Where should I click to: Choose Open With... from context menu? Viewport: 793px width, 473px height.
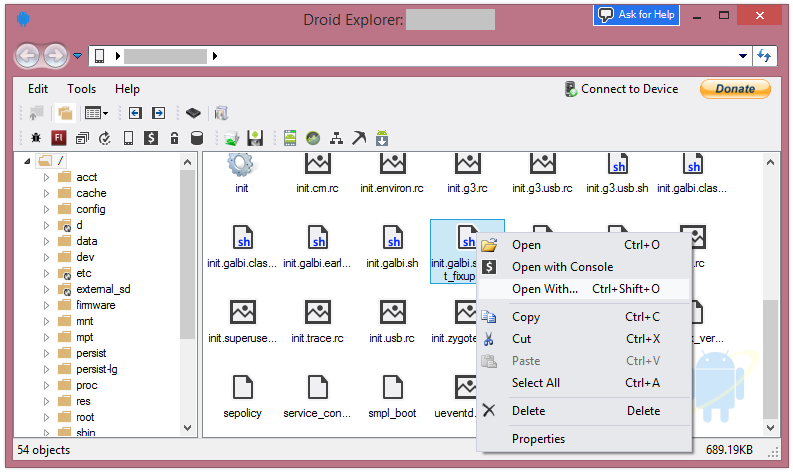(584, 289)
